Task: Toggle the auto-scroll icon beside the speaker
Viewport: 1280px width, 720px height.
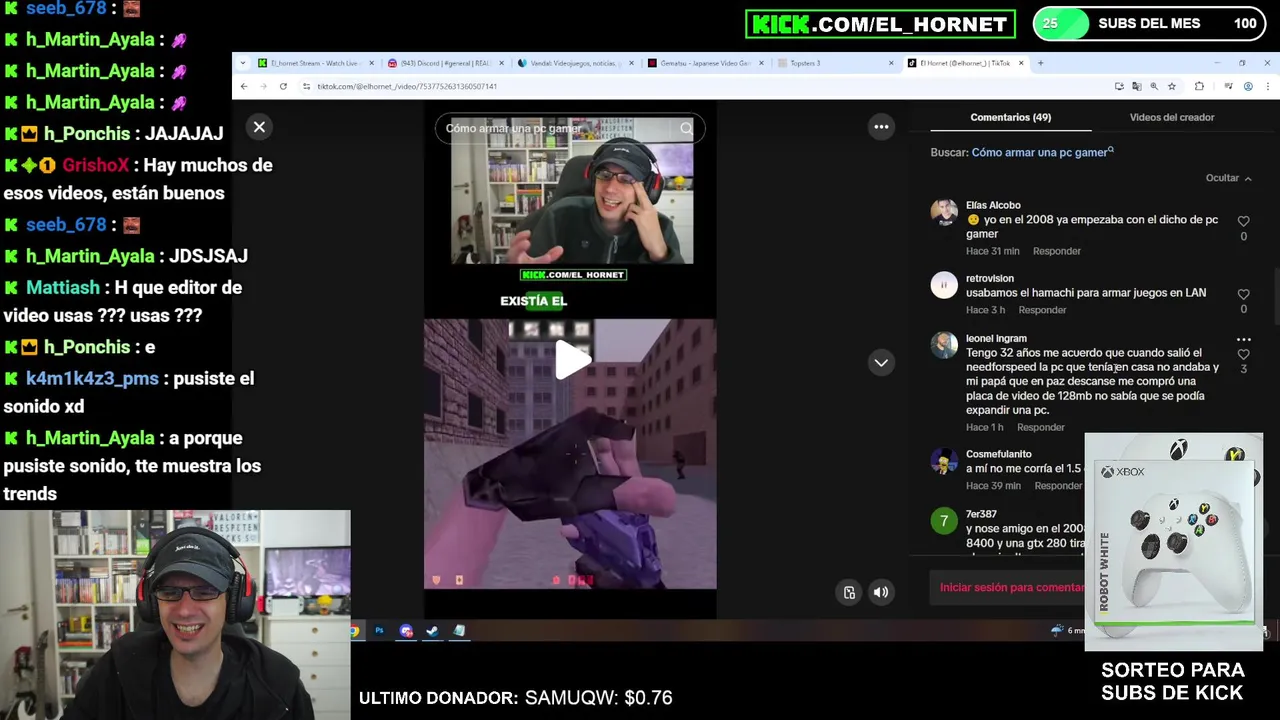Action: 849,592
